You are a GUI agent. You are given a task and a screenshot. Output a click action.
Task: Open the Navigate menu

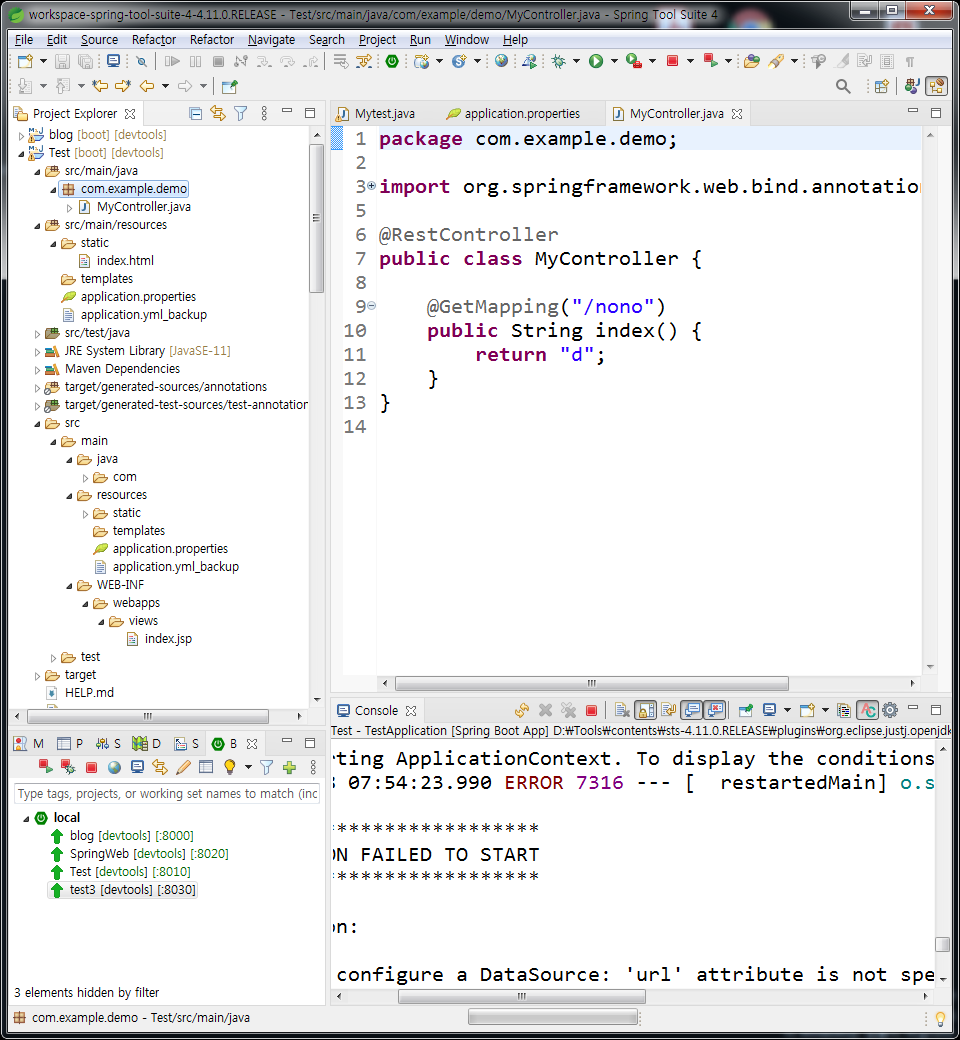point(271,40)
